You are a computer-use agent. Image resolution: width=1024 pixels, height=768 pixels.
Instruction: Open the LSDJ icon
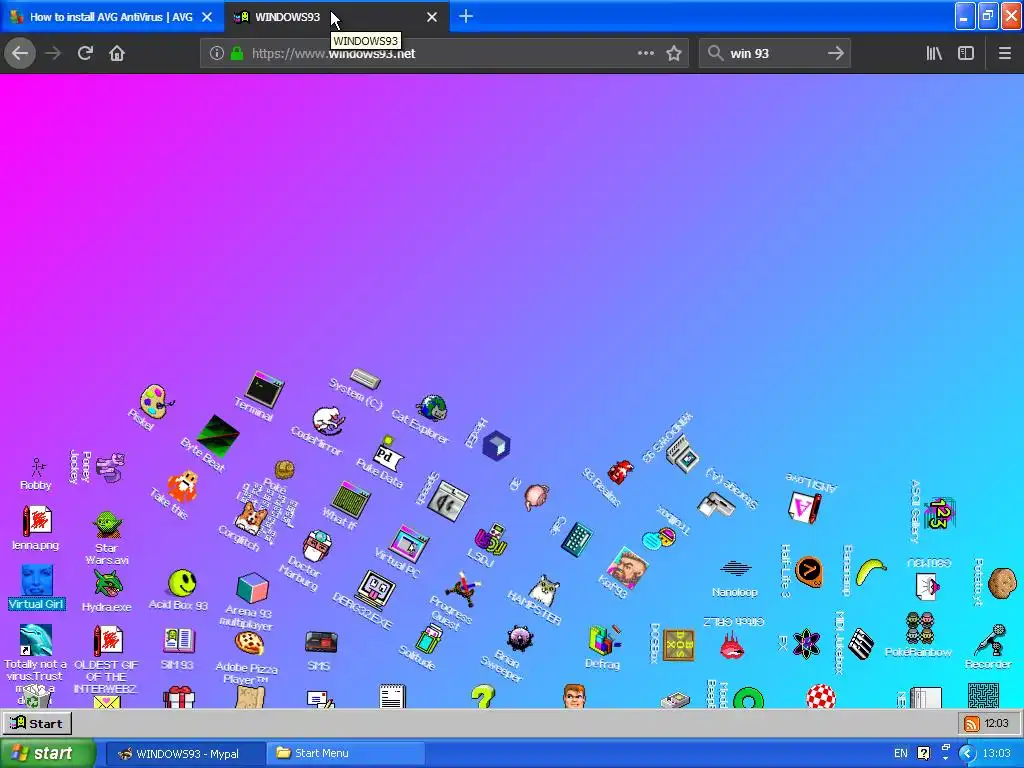click(490, 539)
